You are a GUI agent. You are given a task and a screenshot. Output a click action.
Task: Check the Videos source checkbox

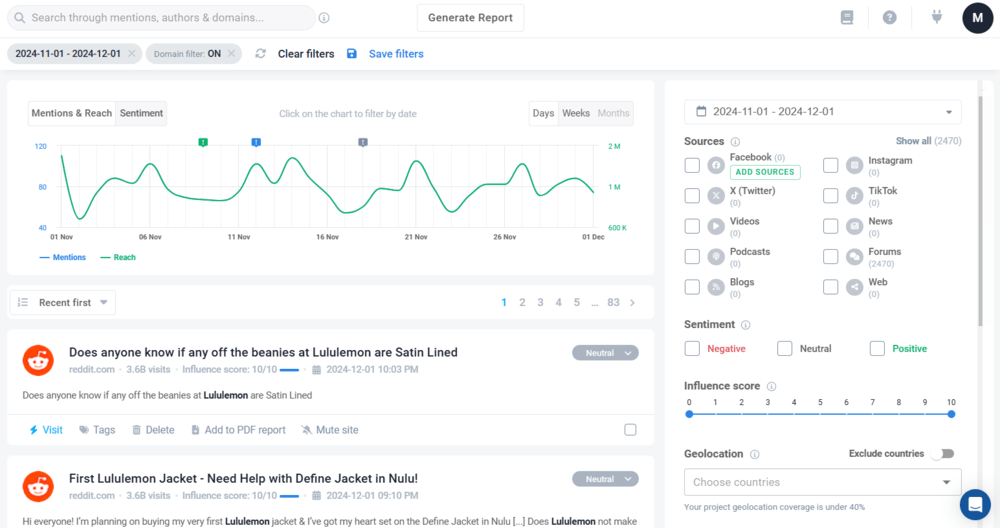[x=692, y=226]
